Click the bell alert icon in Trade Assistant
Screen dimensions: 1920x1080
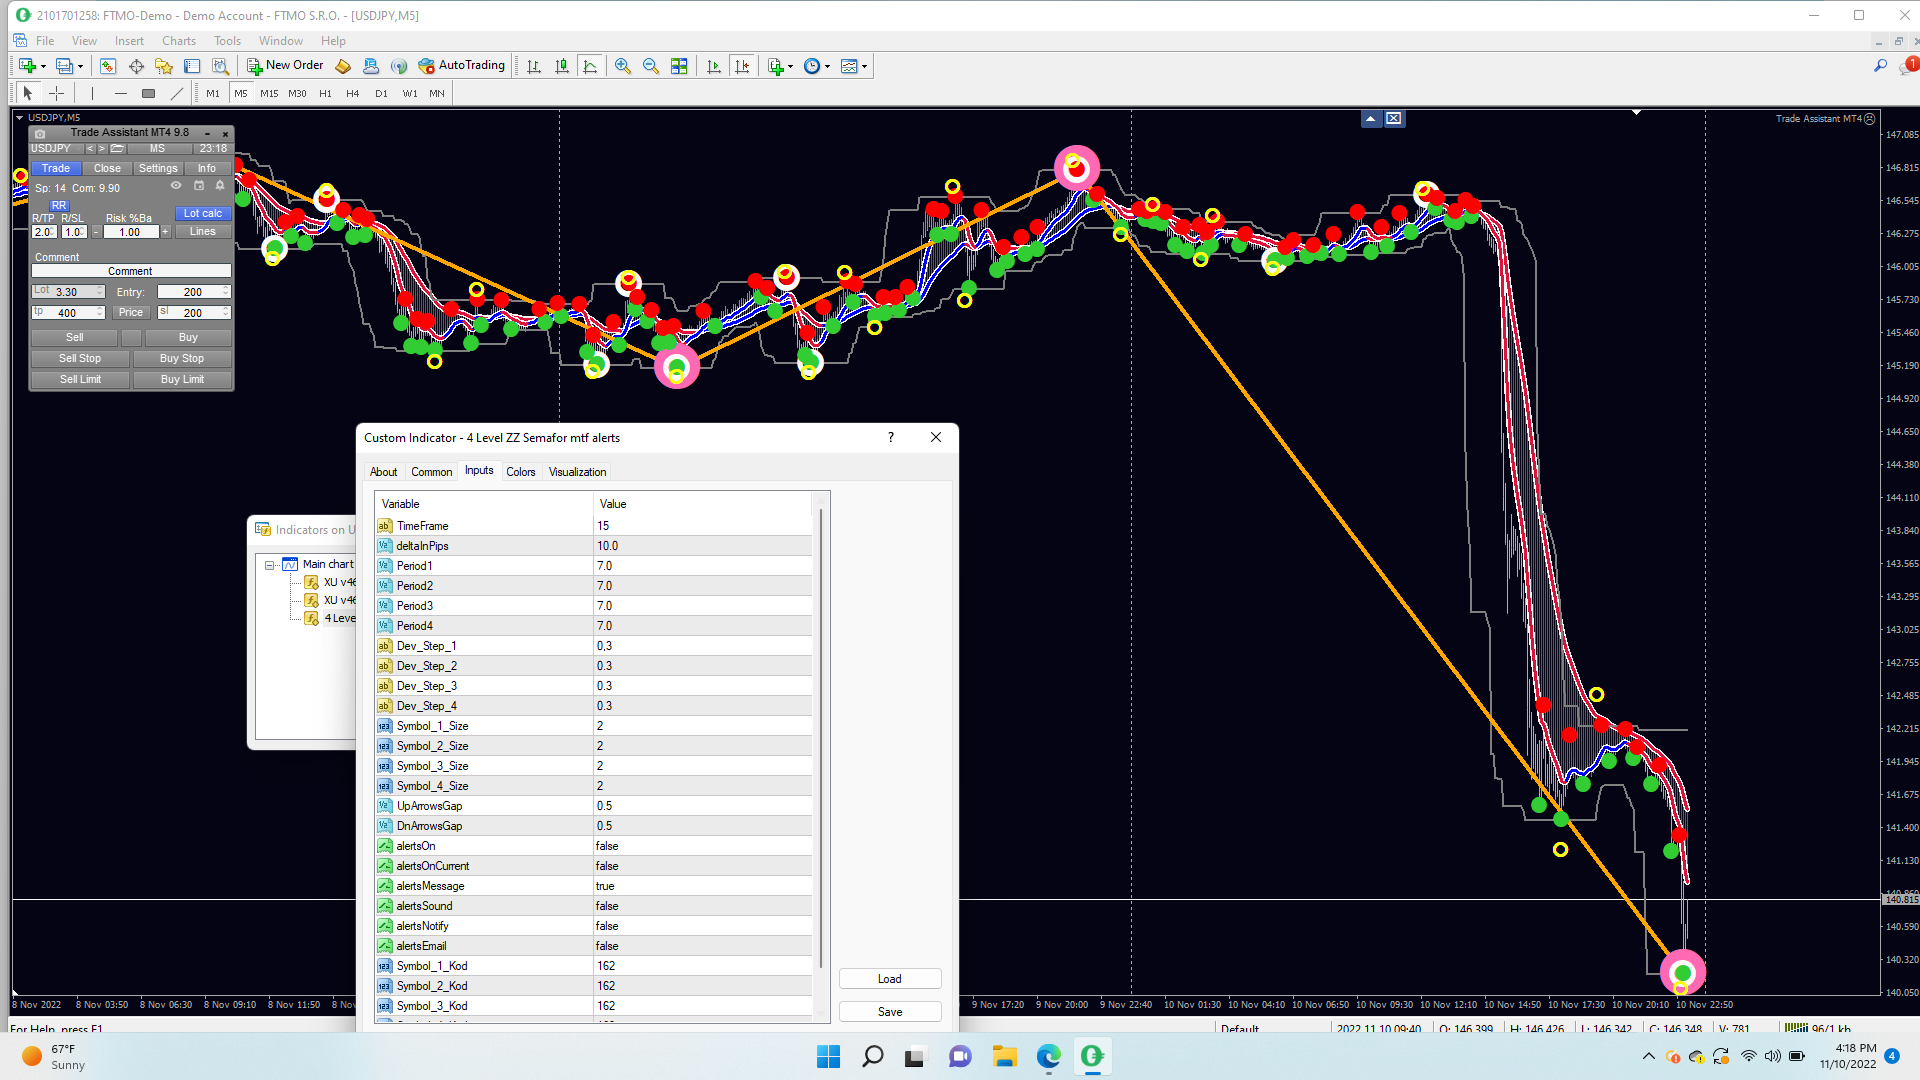pyautogui.click(x=220, y=186)
